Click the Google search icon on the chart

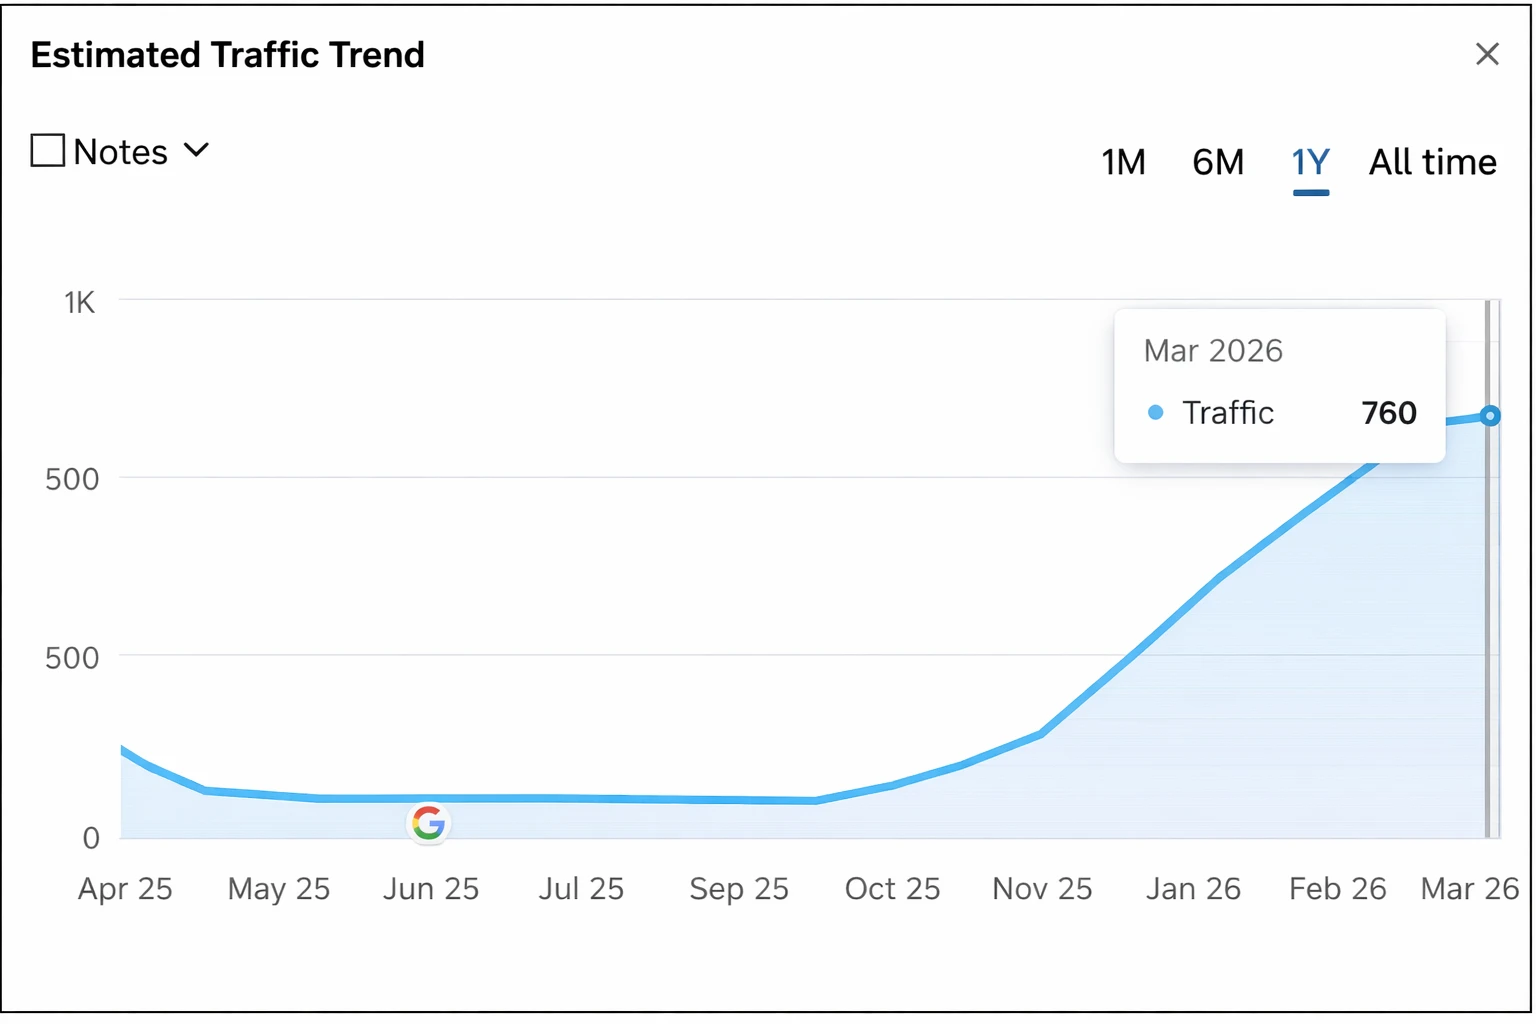point(428,823)
